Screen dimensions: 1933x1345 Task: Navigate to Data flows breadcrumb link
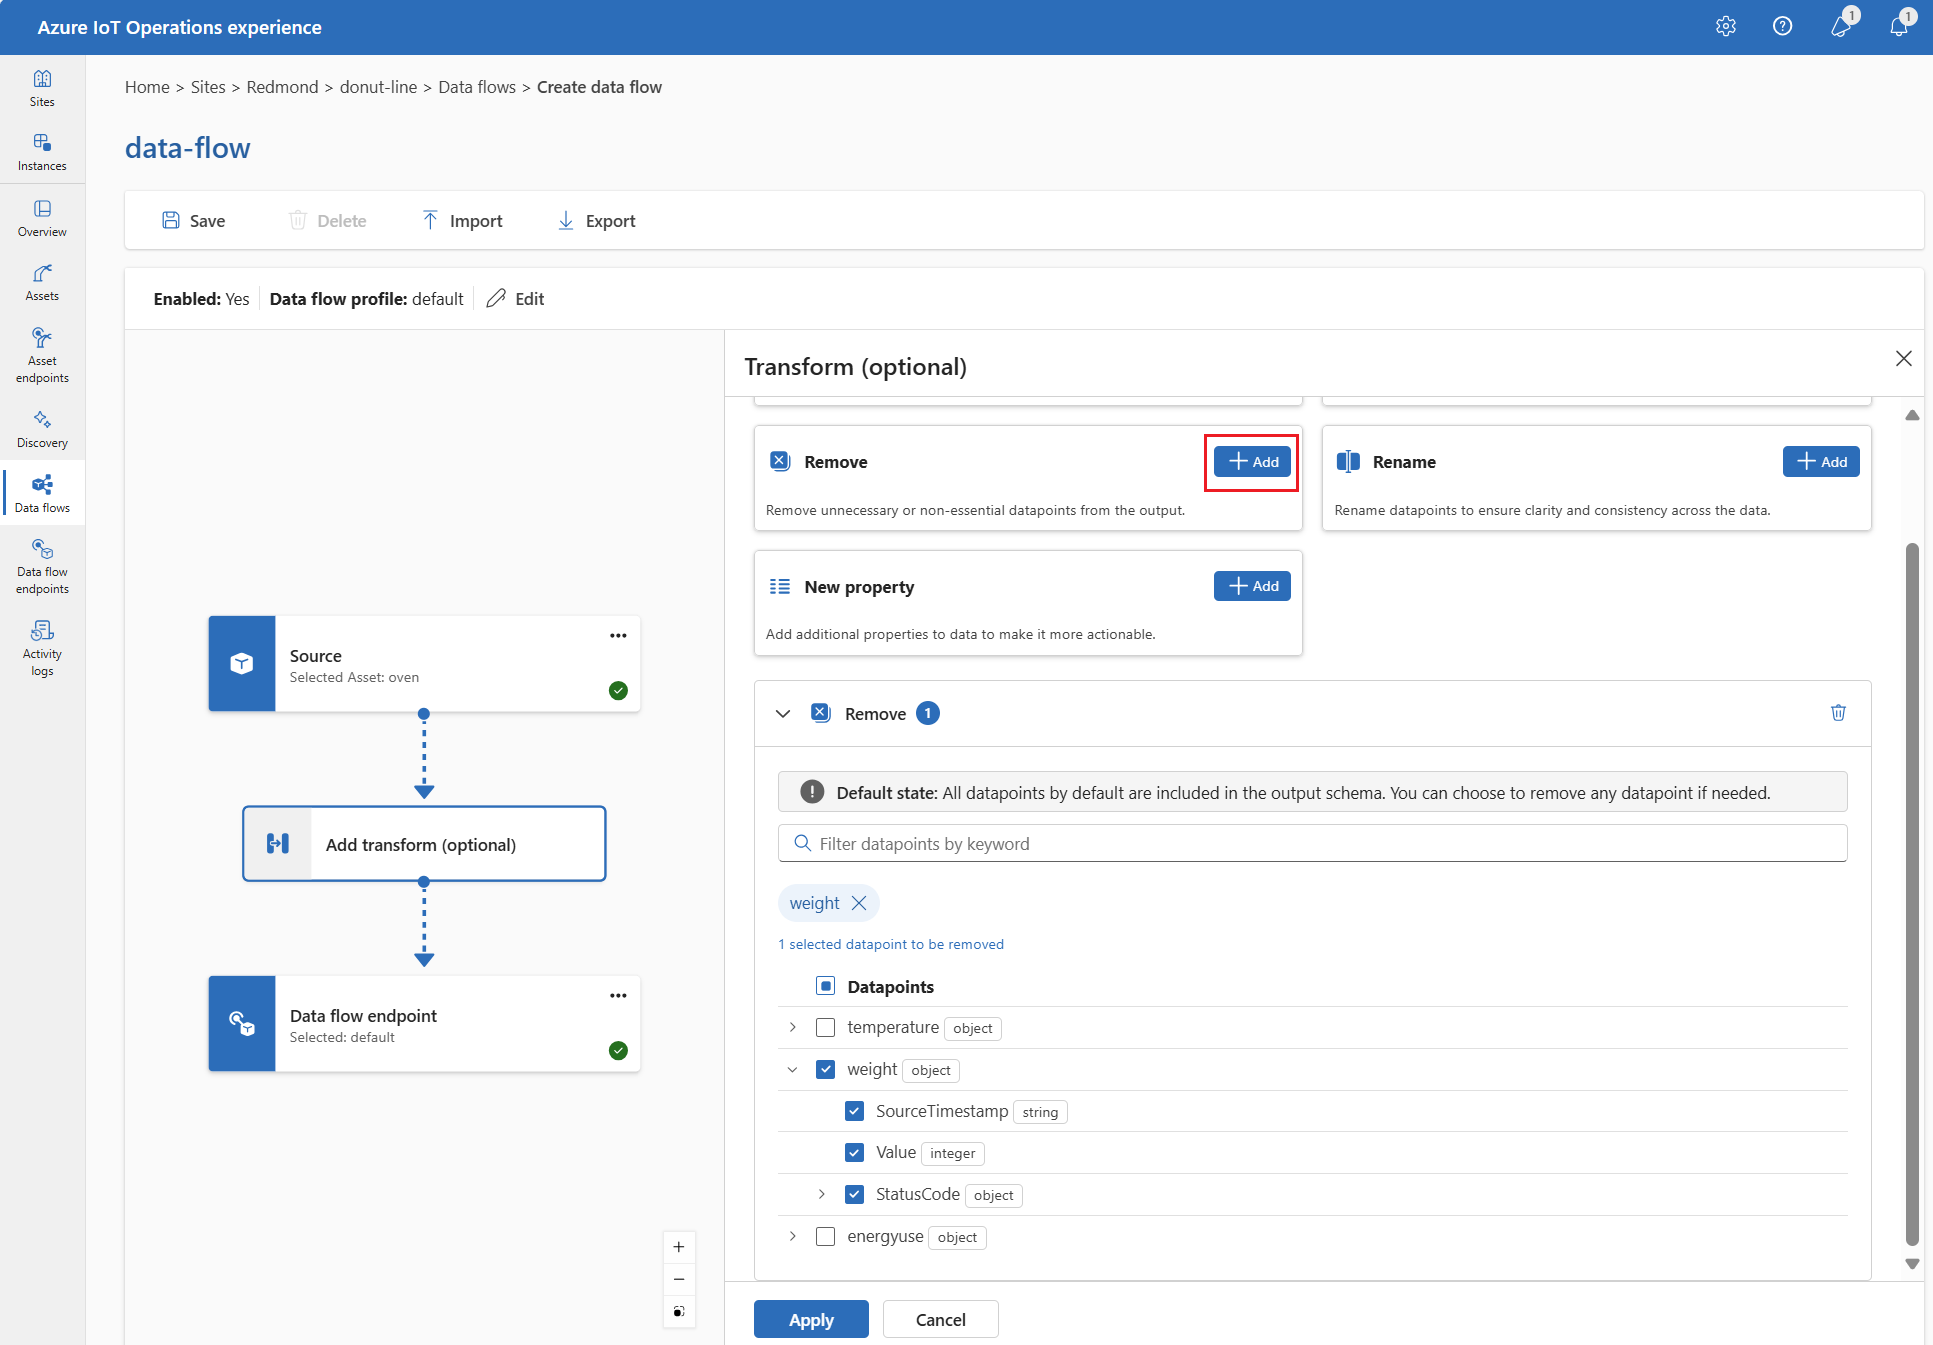click(x=477, y=87)
